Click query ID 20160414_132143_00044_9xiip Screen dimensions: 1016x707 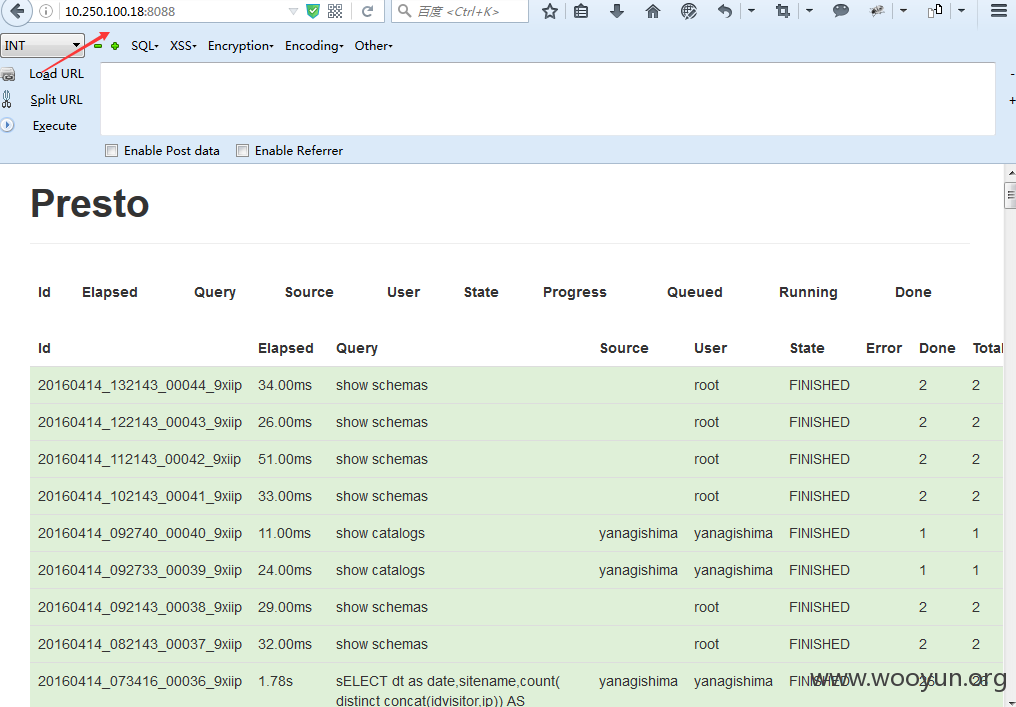[140, 385]
